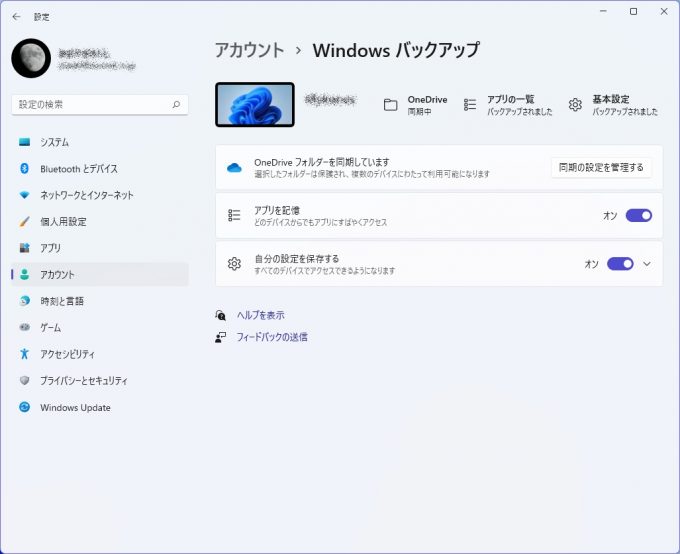Click アカウント in the breadcrumb header
The width and height of the screenshot is (680, 554).
[250, 50]
